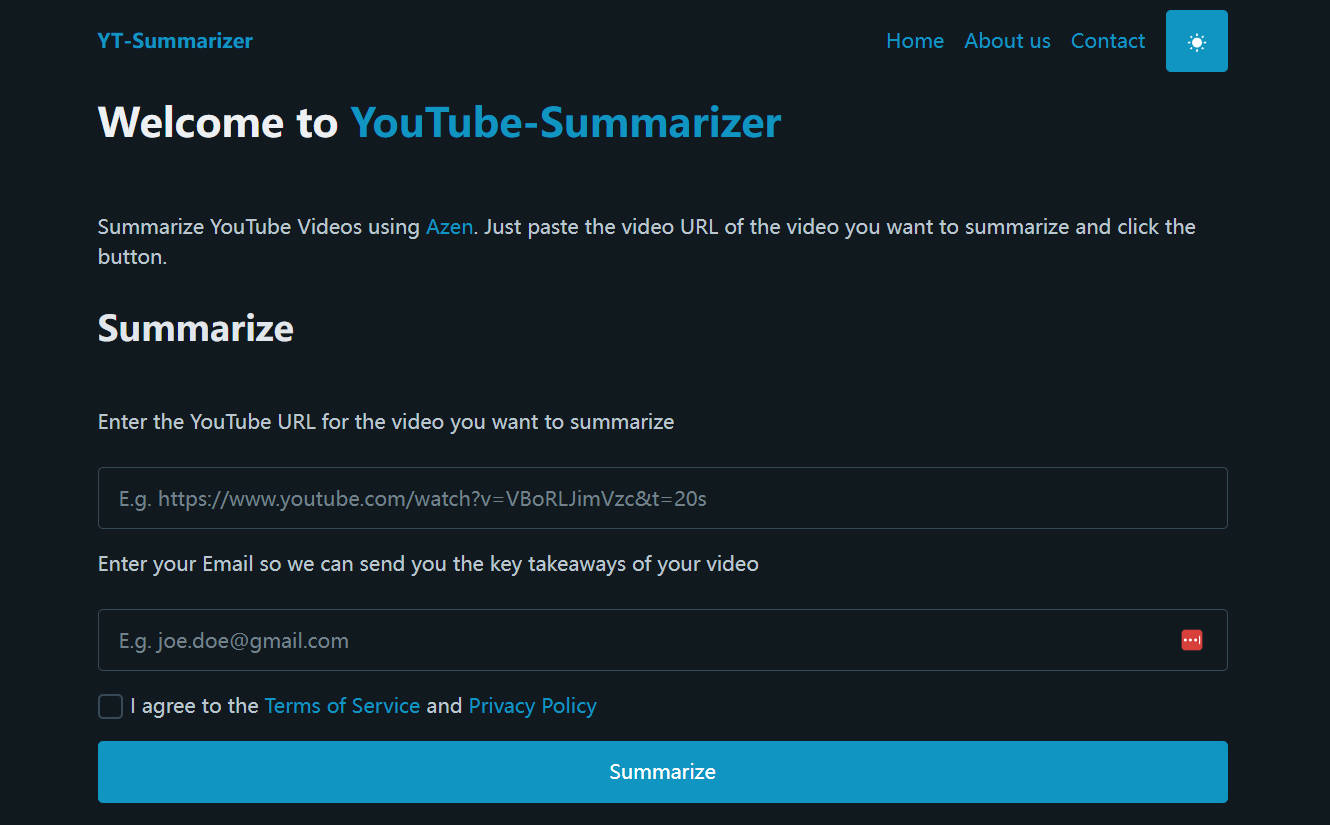The height and width of the screenshot is (825, 1330).
Task: Click the Summarize section heading
Action: [195, 327]
